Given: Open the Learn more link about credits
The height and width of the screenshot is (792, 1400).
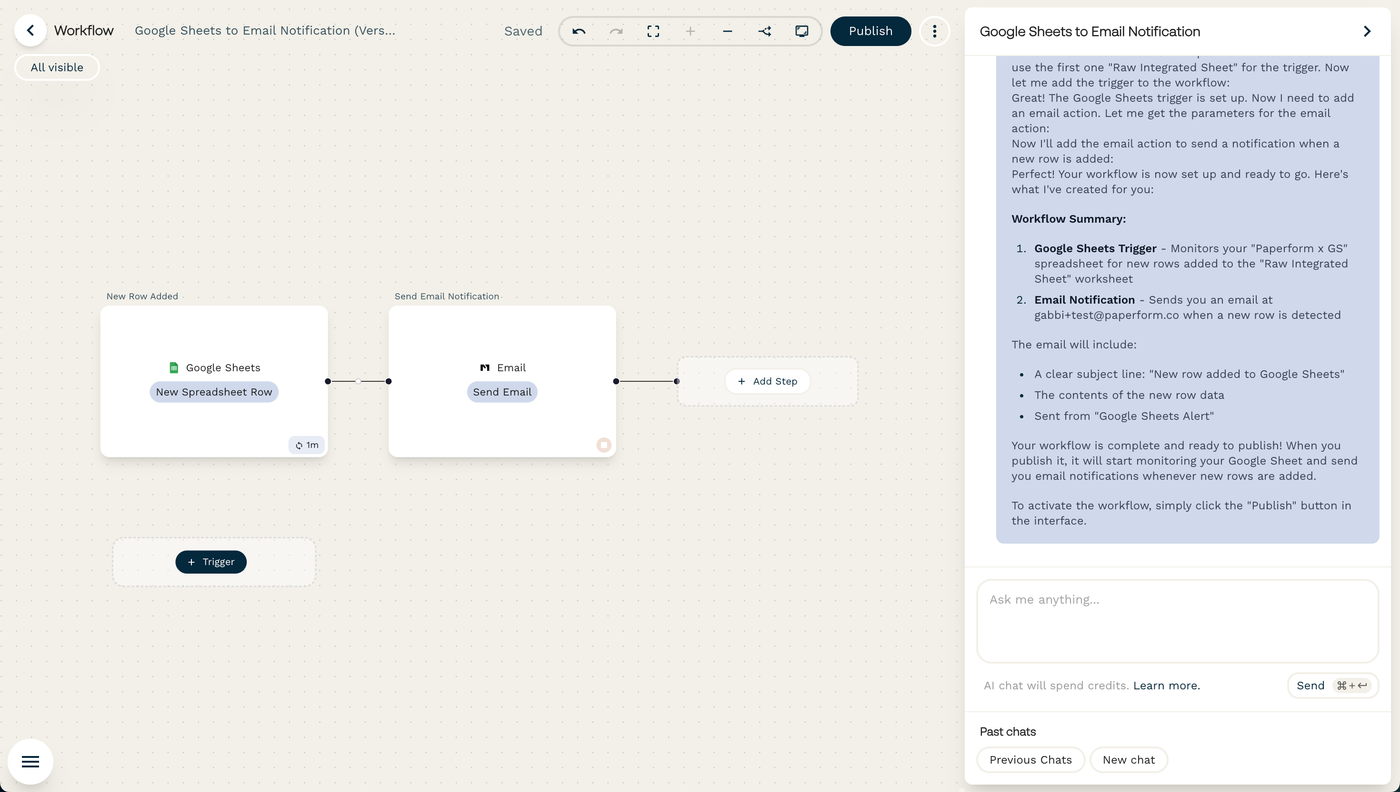Looking at the screenshot, I should coord(1166,686).
